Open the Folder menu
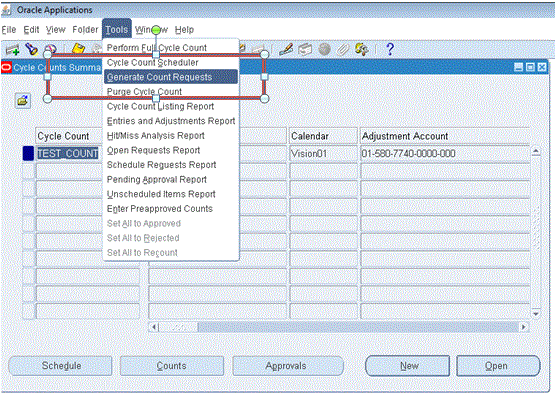Screen dimensions: 556x403 (x=85, y=30)
